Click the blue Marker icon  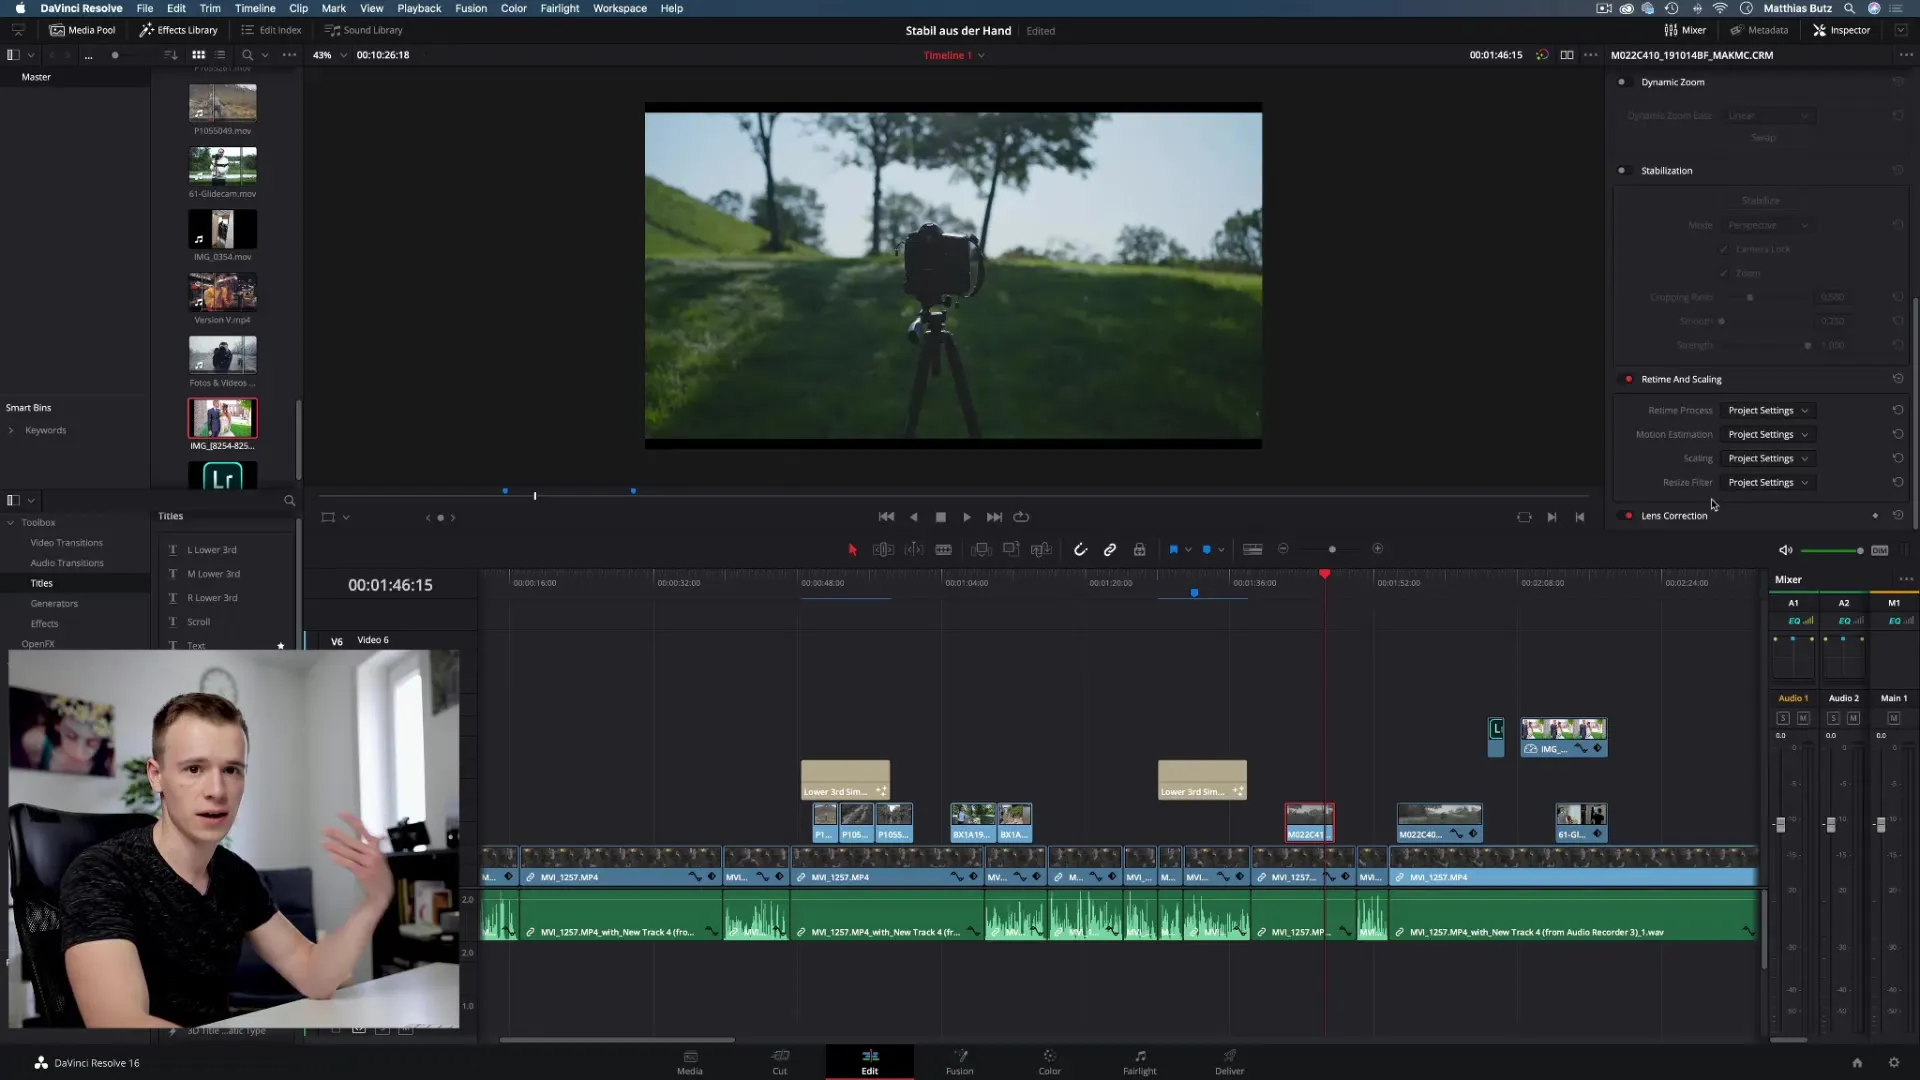[x=1206, y=549]
